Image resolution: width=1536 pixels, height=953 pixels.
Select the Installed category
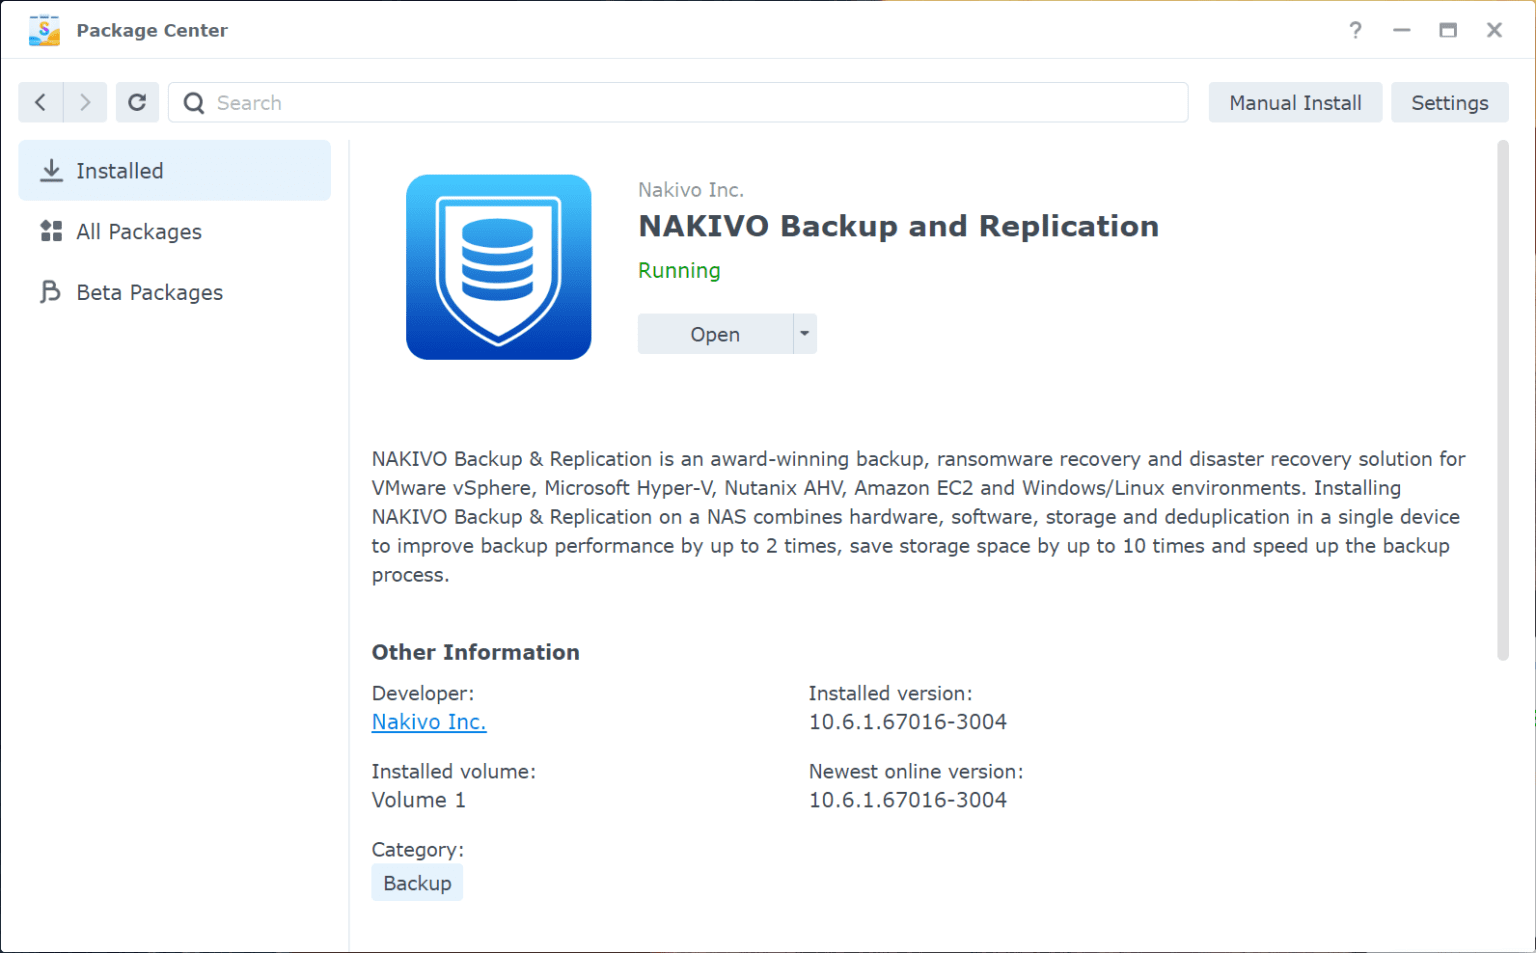pos(119,170)
